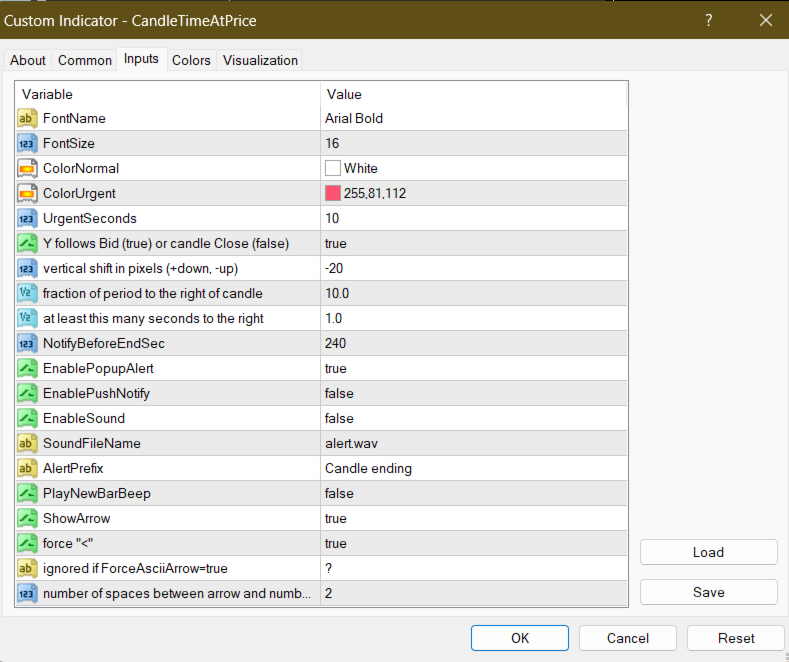789x662 pixels.
Task: Click the white ColorNormal swatch
Action: pyautogui.click(x=333, y=168)
